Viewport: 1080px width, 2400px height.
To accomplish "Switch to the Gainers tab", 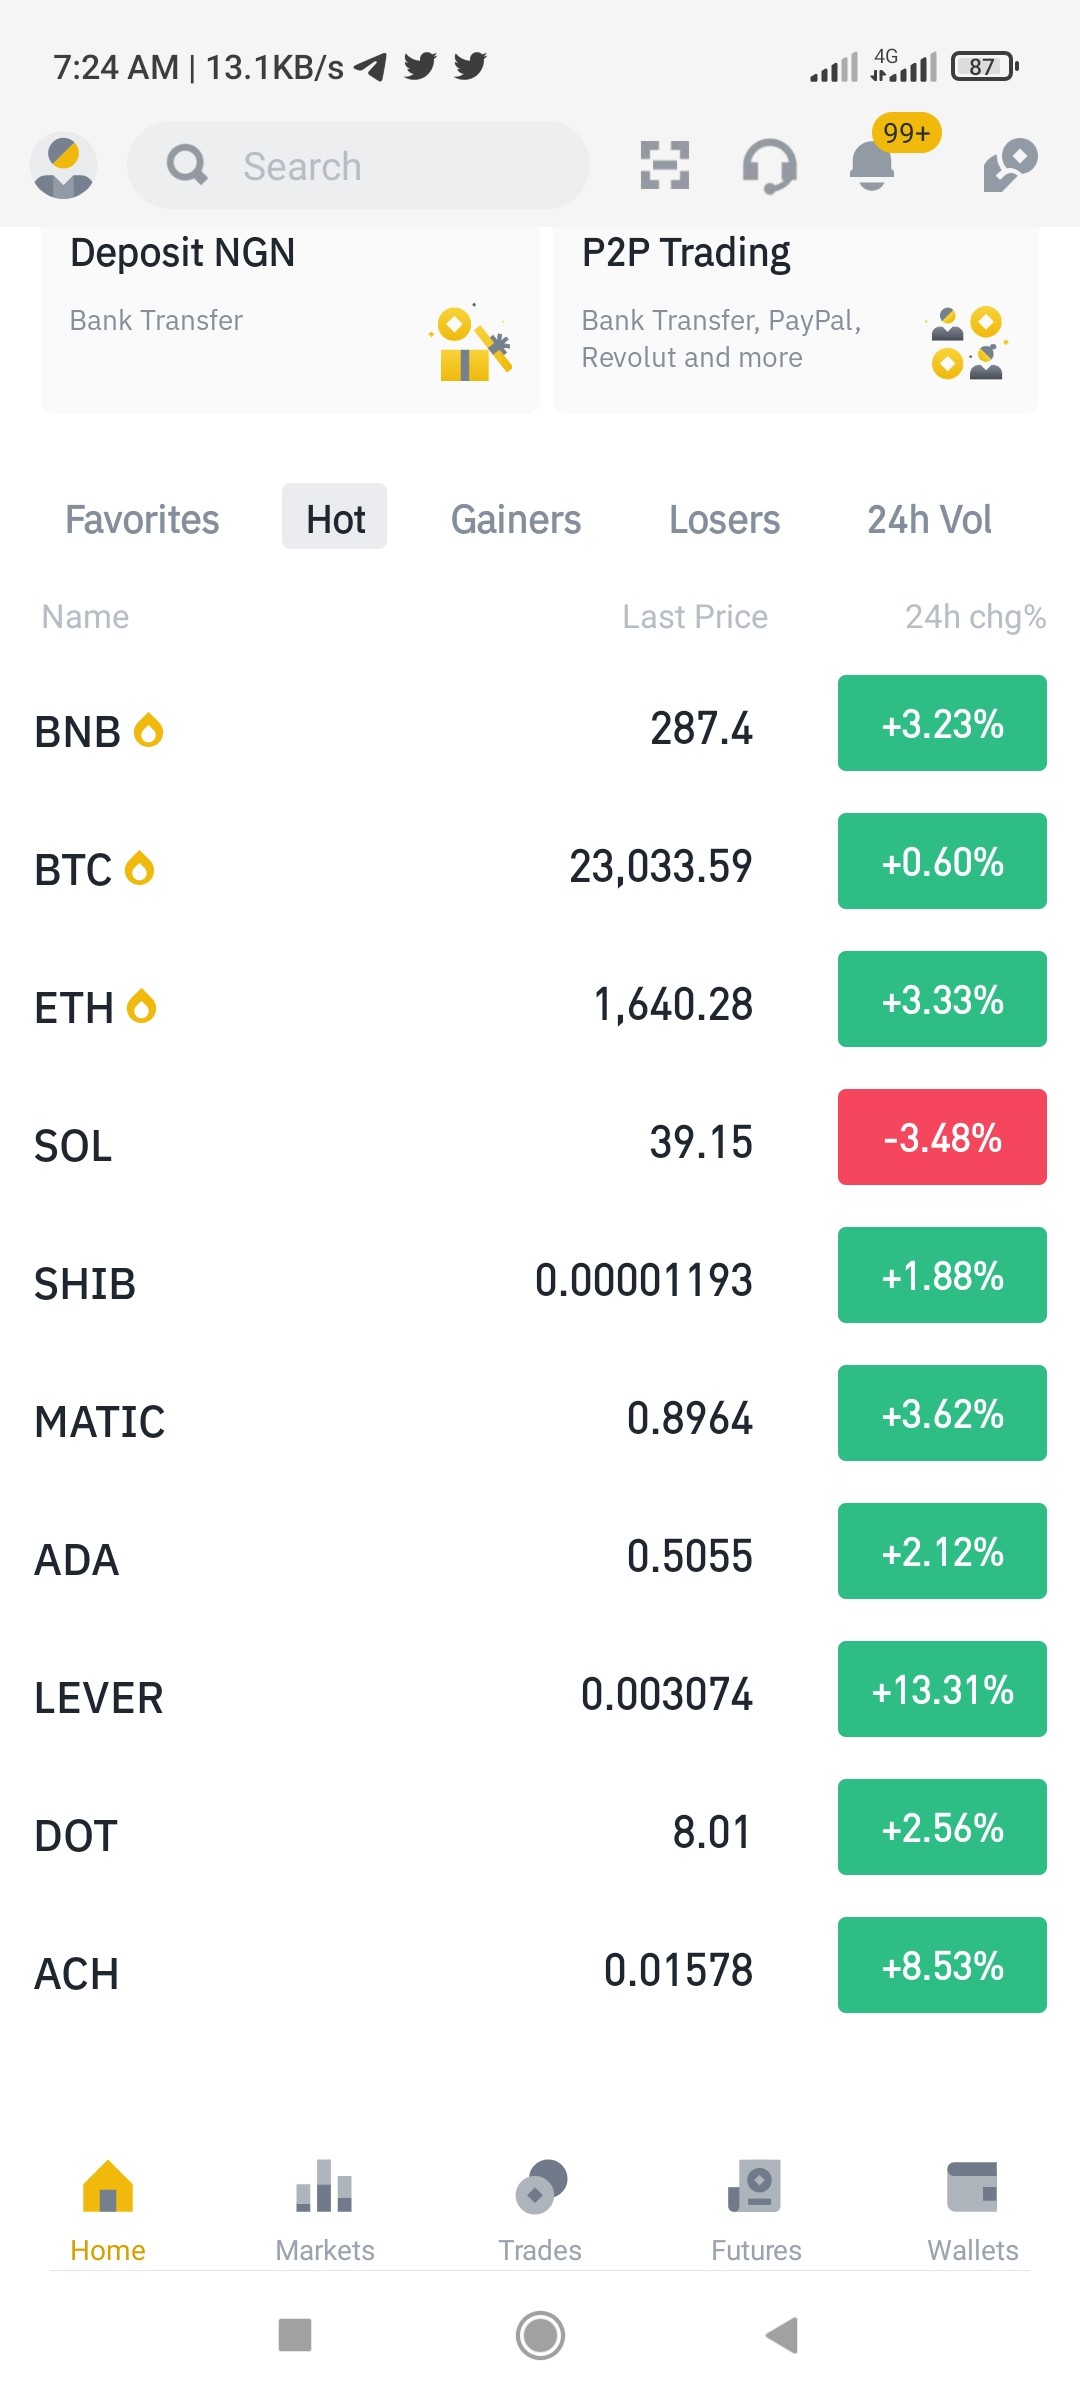I will [516, 519].
